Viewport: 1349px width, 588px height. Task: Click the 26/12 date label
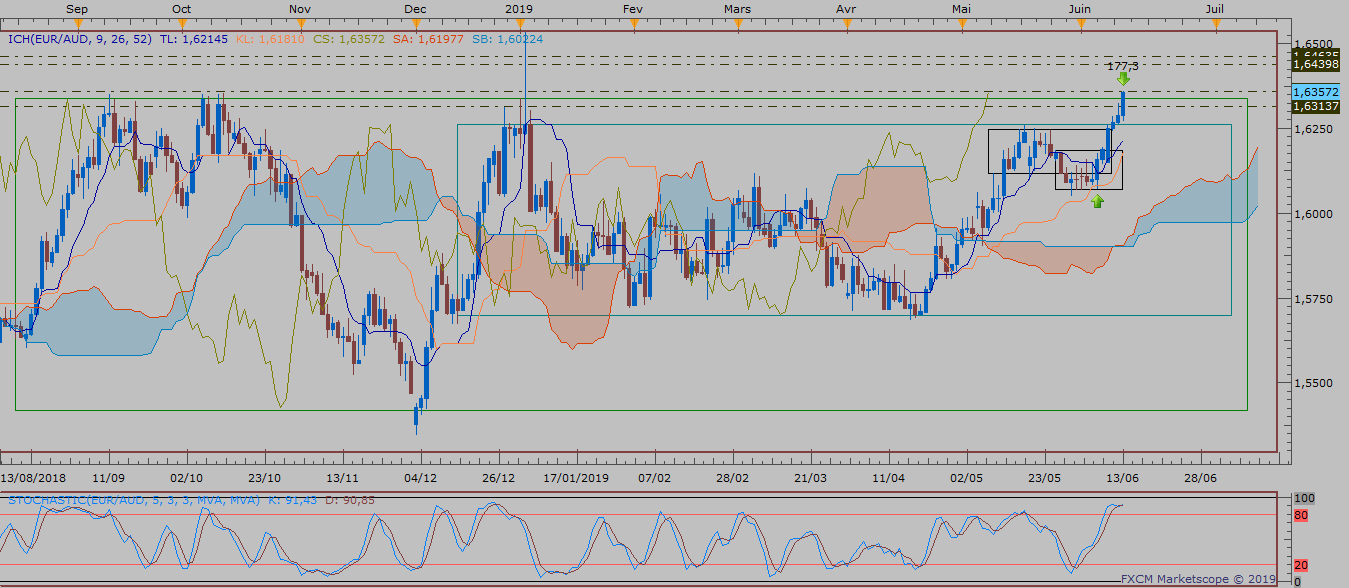click(499, 478)
